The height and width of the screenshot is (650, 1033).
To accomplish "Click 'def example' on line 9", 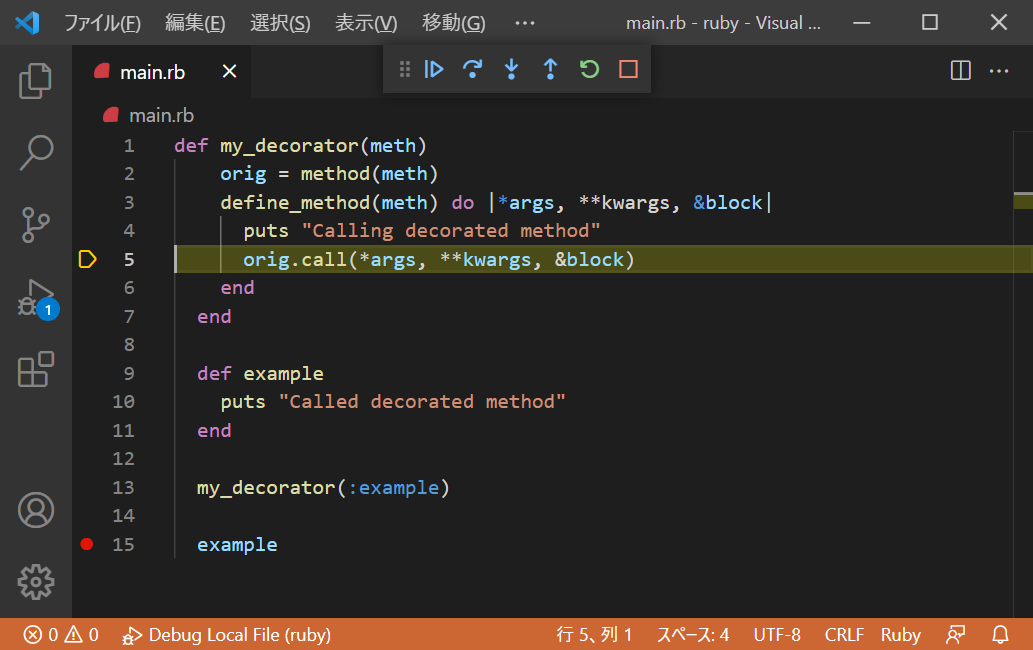I will coord(260,373).
